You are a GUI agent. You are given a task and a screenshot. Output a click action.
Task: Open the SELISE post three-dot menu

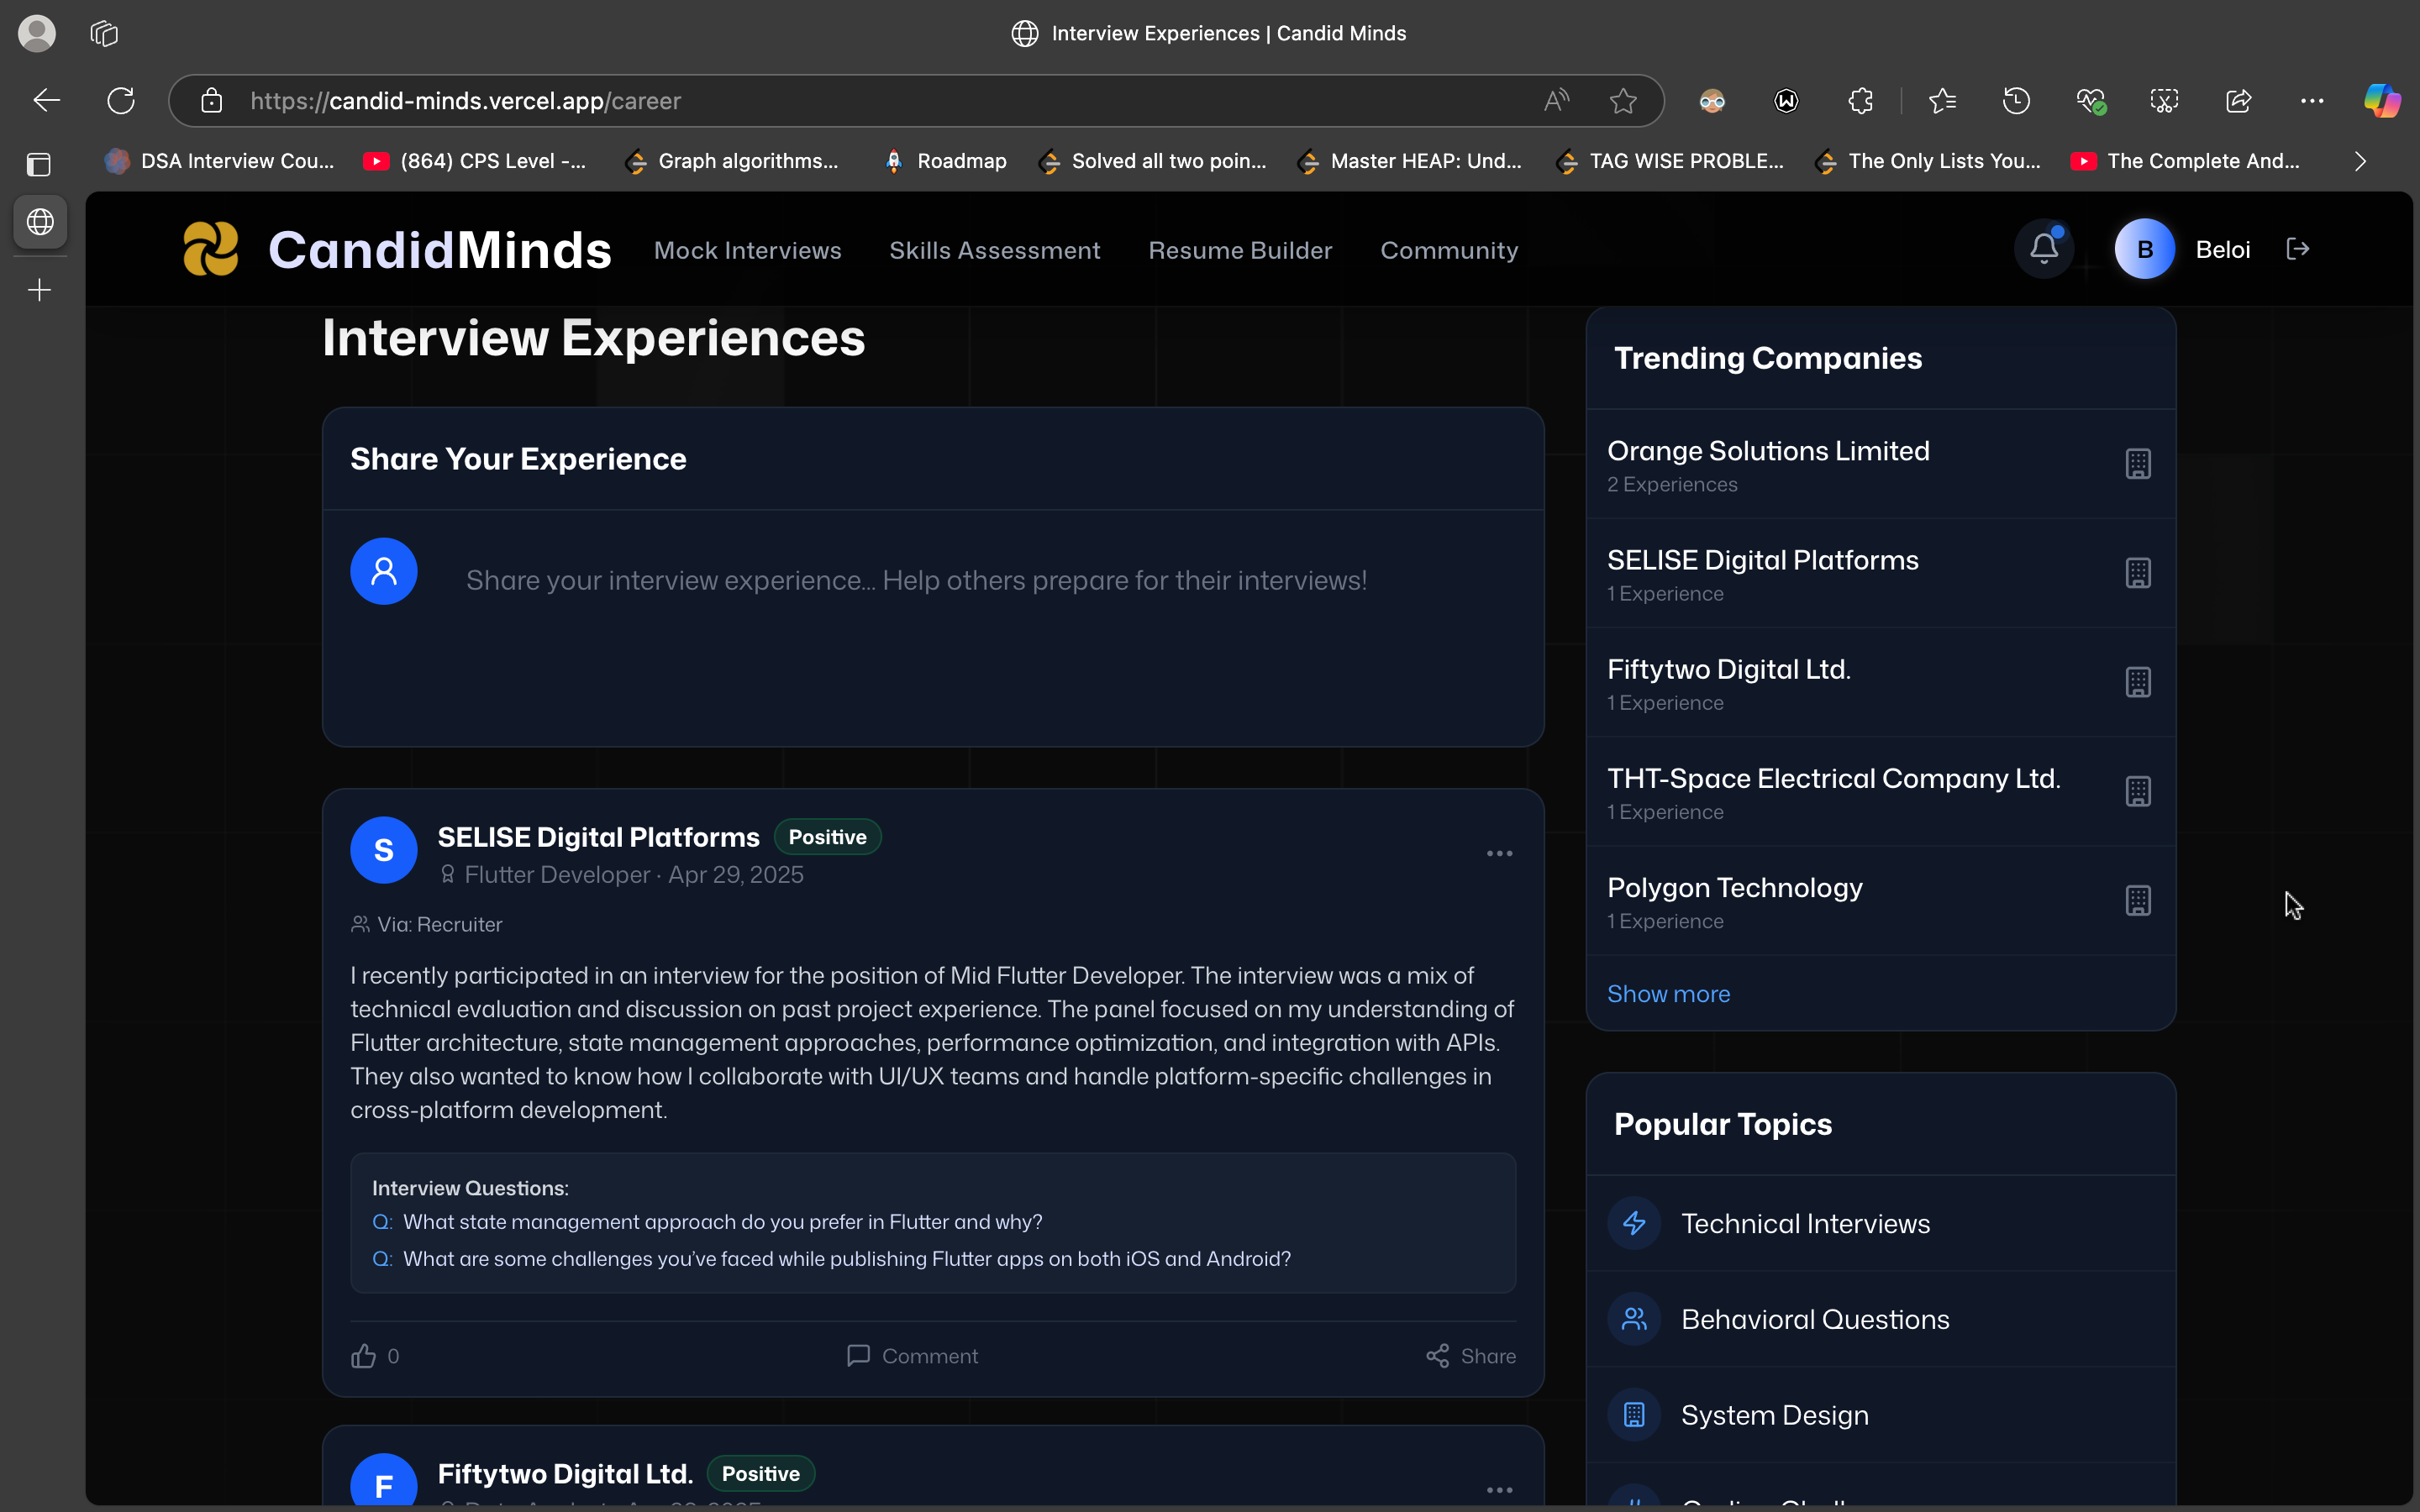1499,853
